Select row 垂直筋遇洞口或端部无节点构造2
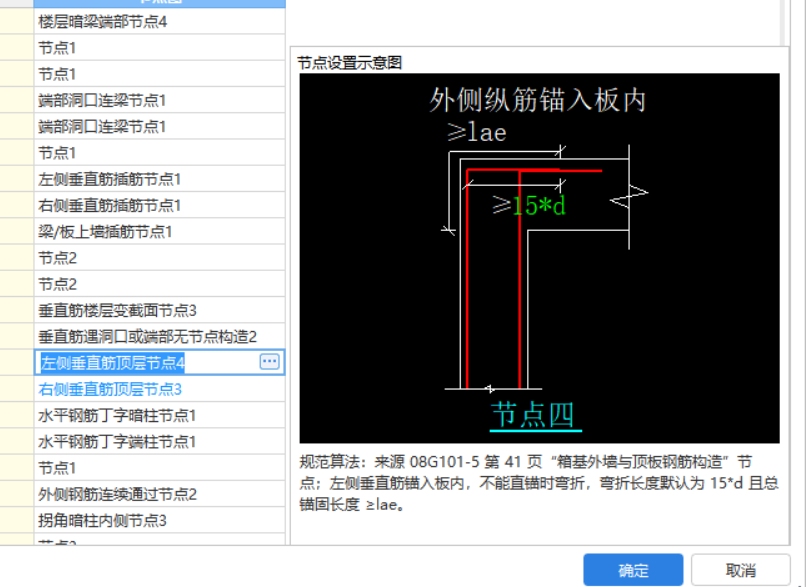Image resolution: width=806 pixels, height=587 pixels. (x=159, y=336)
